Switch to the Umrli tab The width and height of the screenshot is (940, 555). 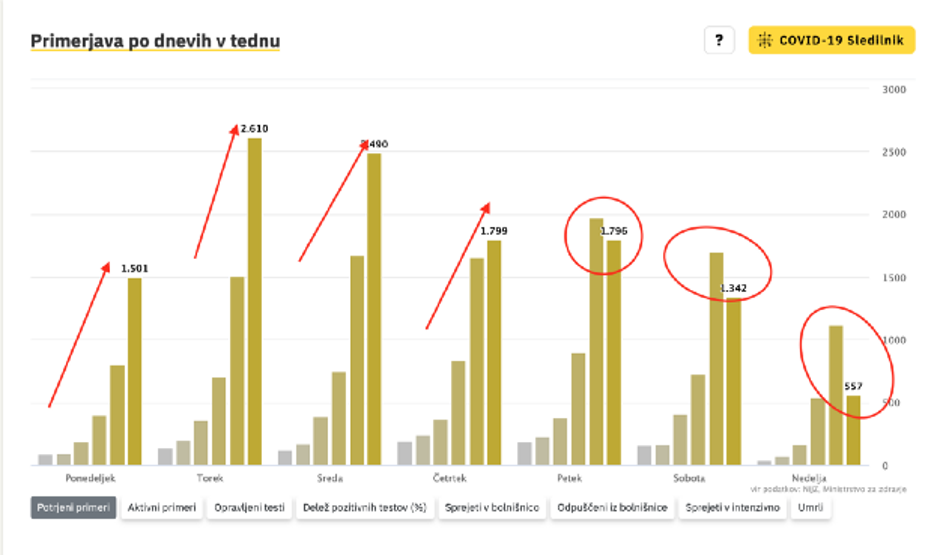click(810, 508)
